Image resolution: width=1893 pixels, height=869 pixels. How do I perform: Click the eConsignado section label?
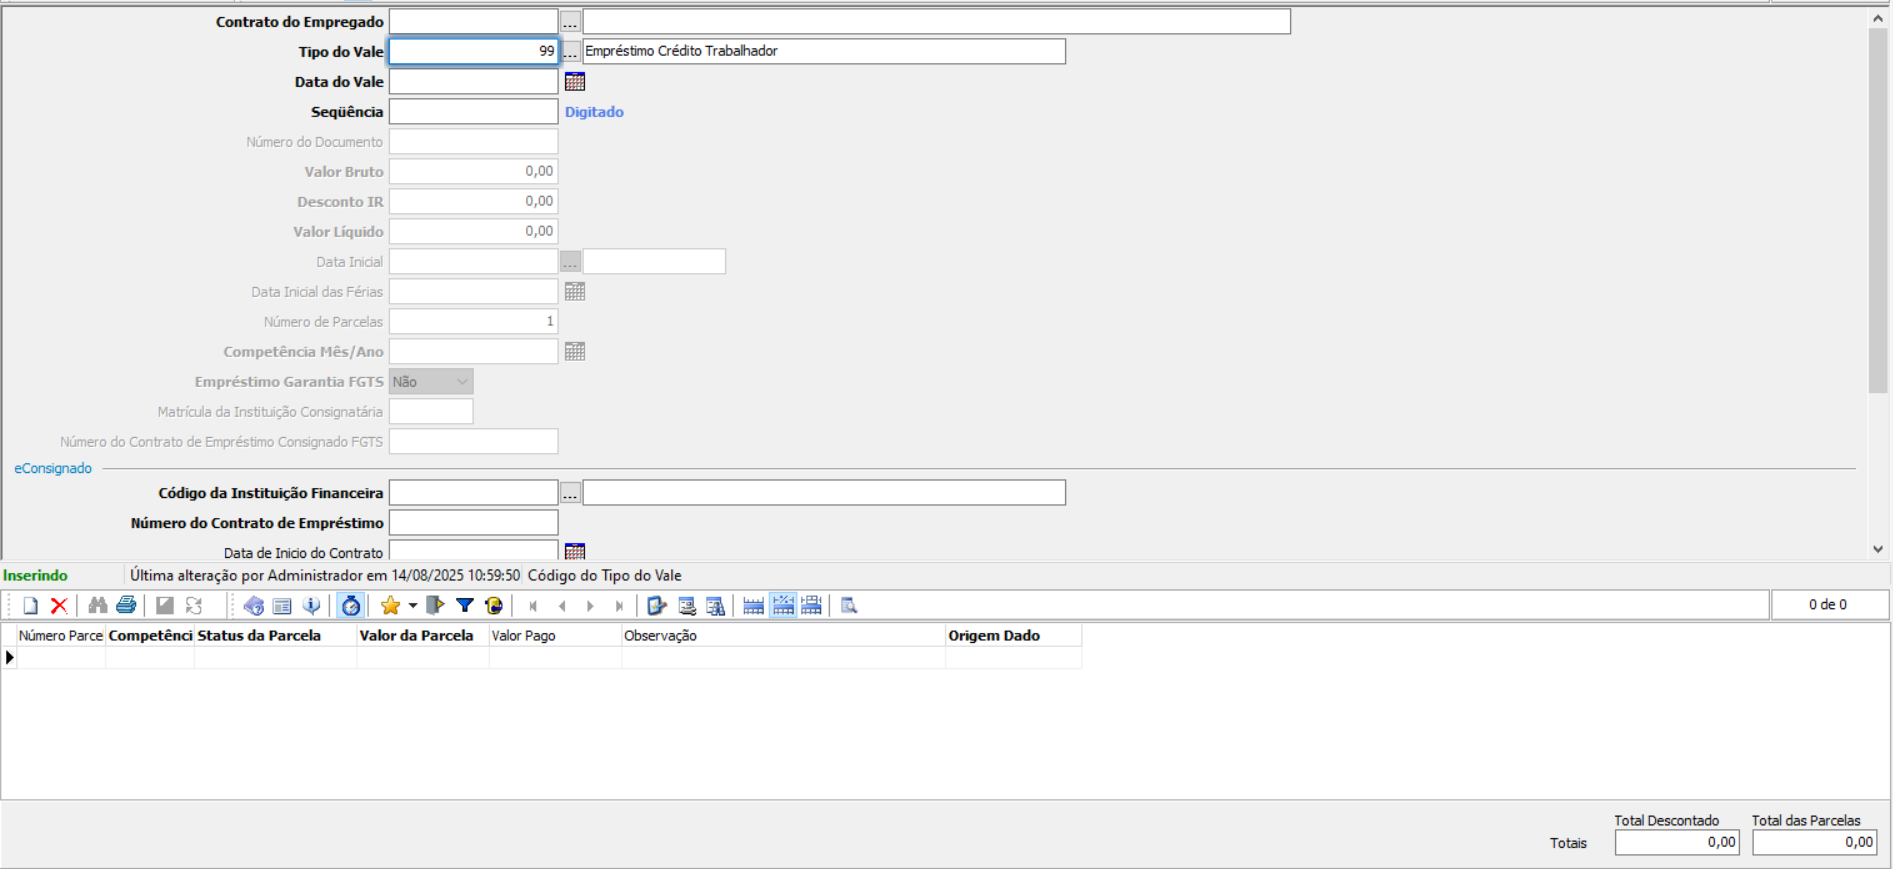[53, 468]
